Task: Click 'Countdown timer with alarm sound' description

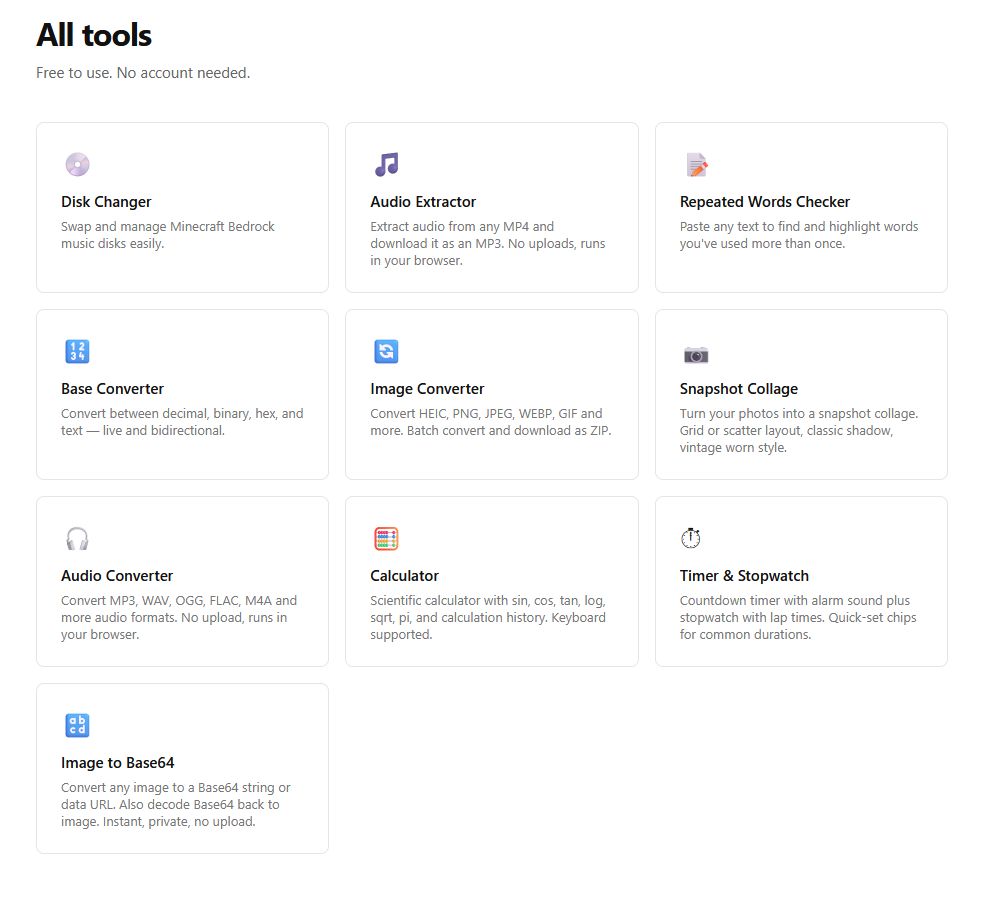Action: coord(798,618)
